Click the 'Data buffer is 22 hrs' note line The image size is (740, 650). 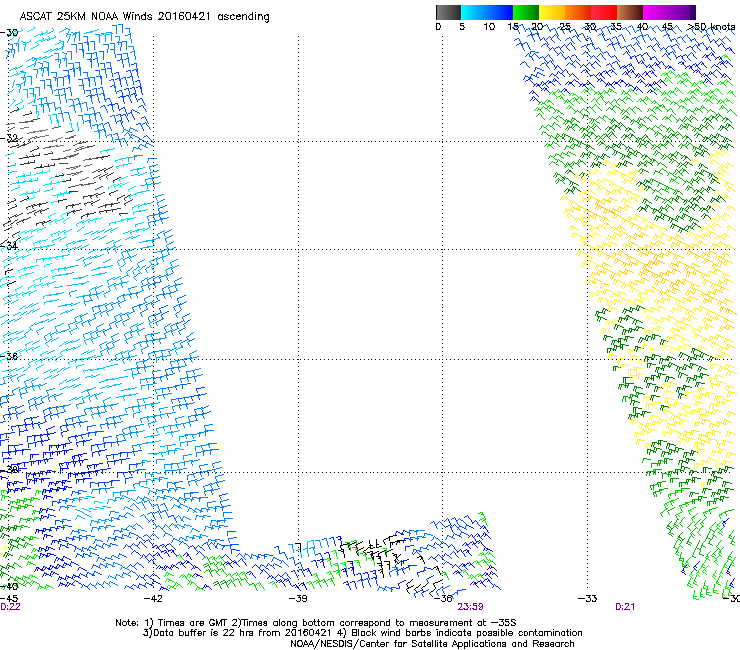[362, 633]
